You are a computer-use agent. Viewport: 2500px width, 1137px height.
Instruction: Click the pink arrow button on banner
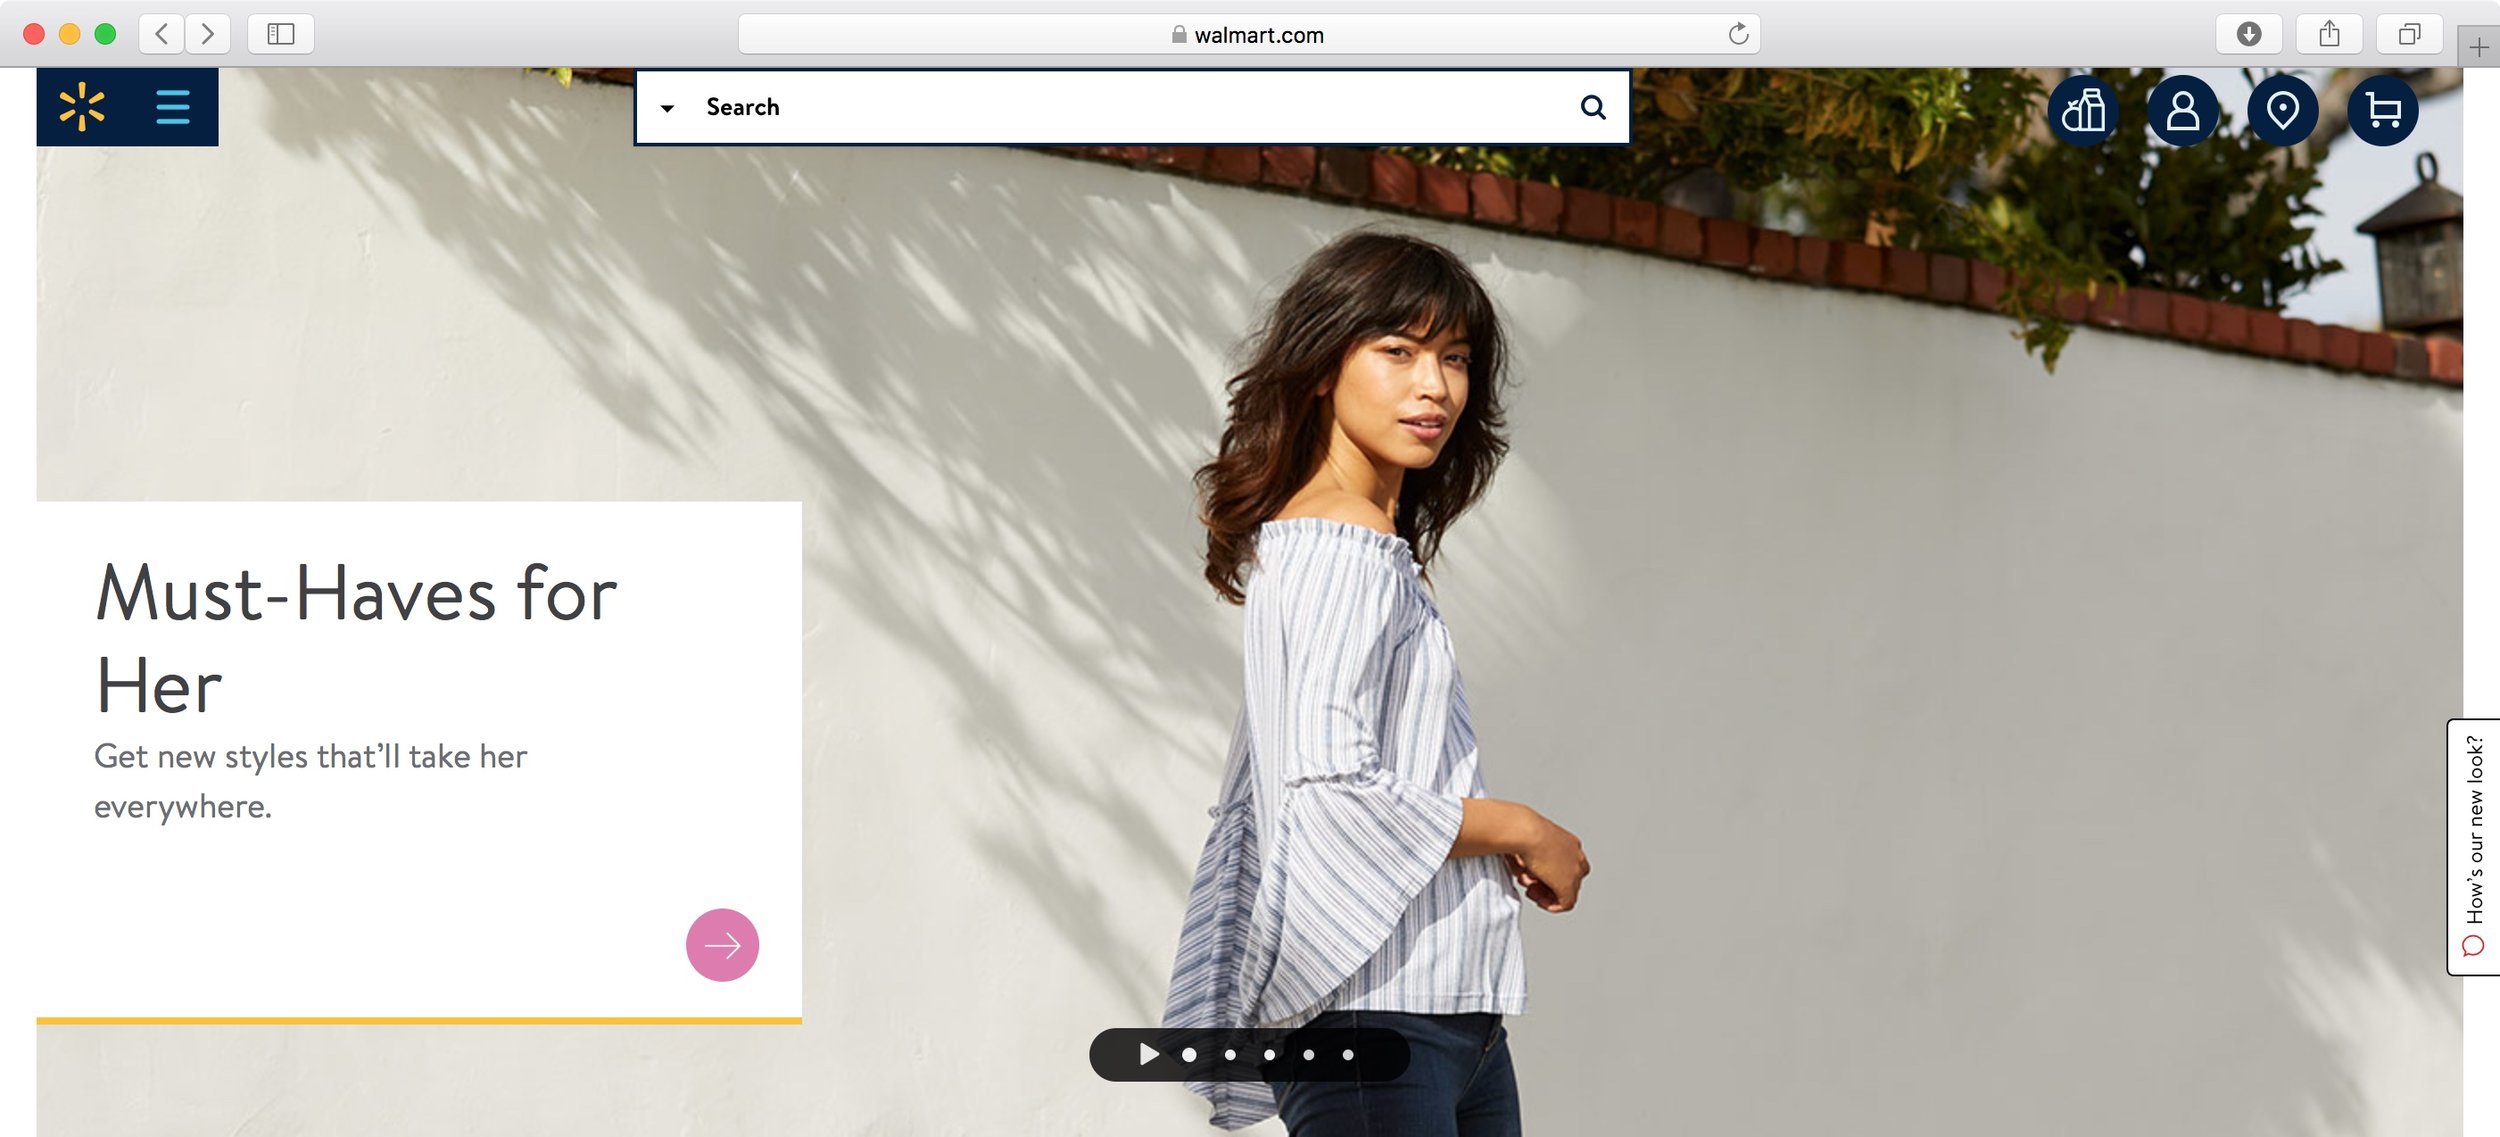coord(722,944)
